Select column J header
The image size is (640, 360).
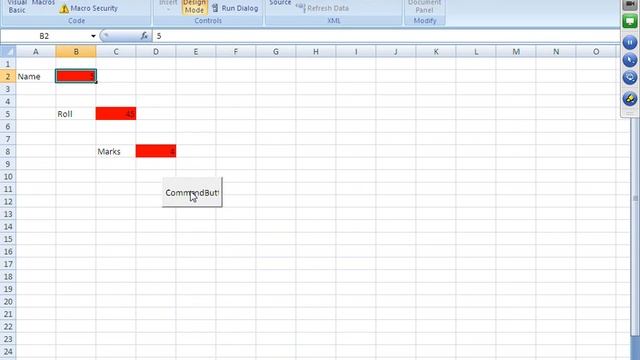tap(396, 52)
